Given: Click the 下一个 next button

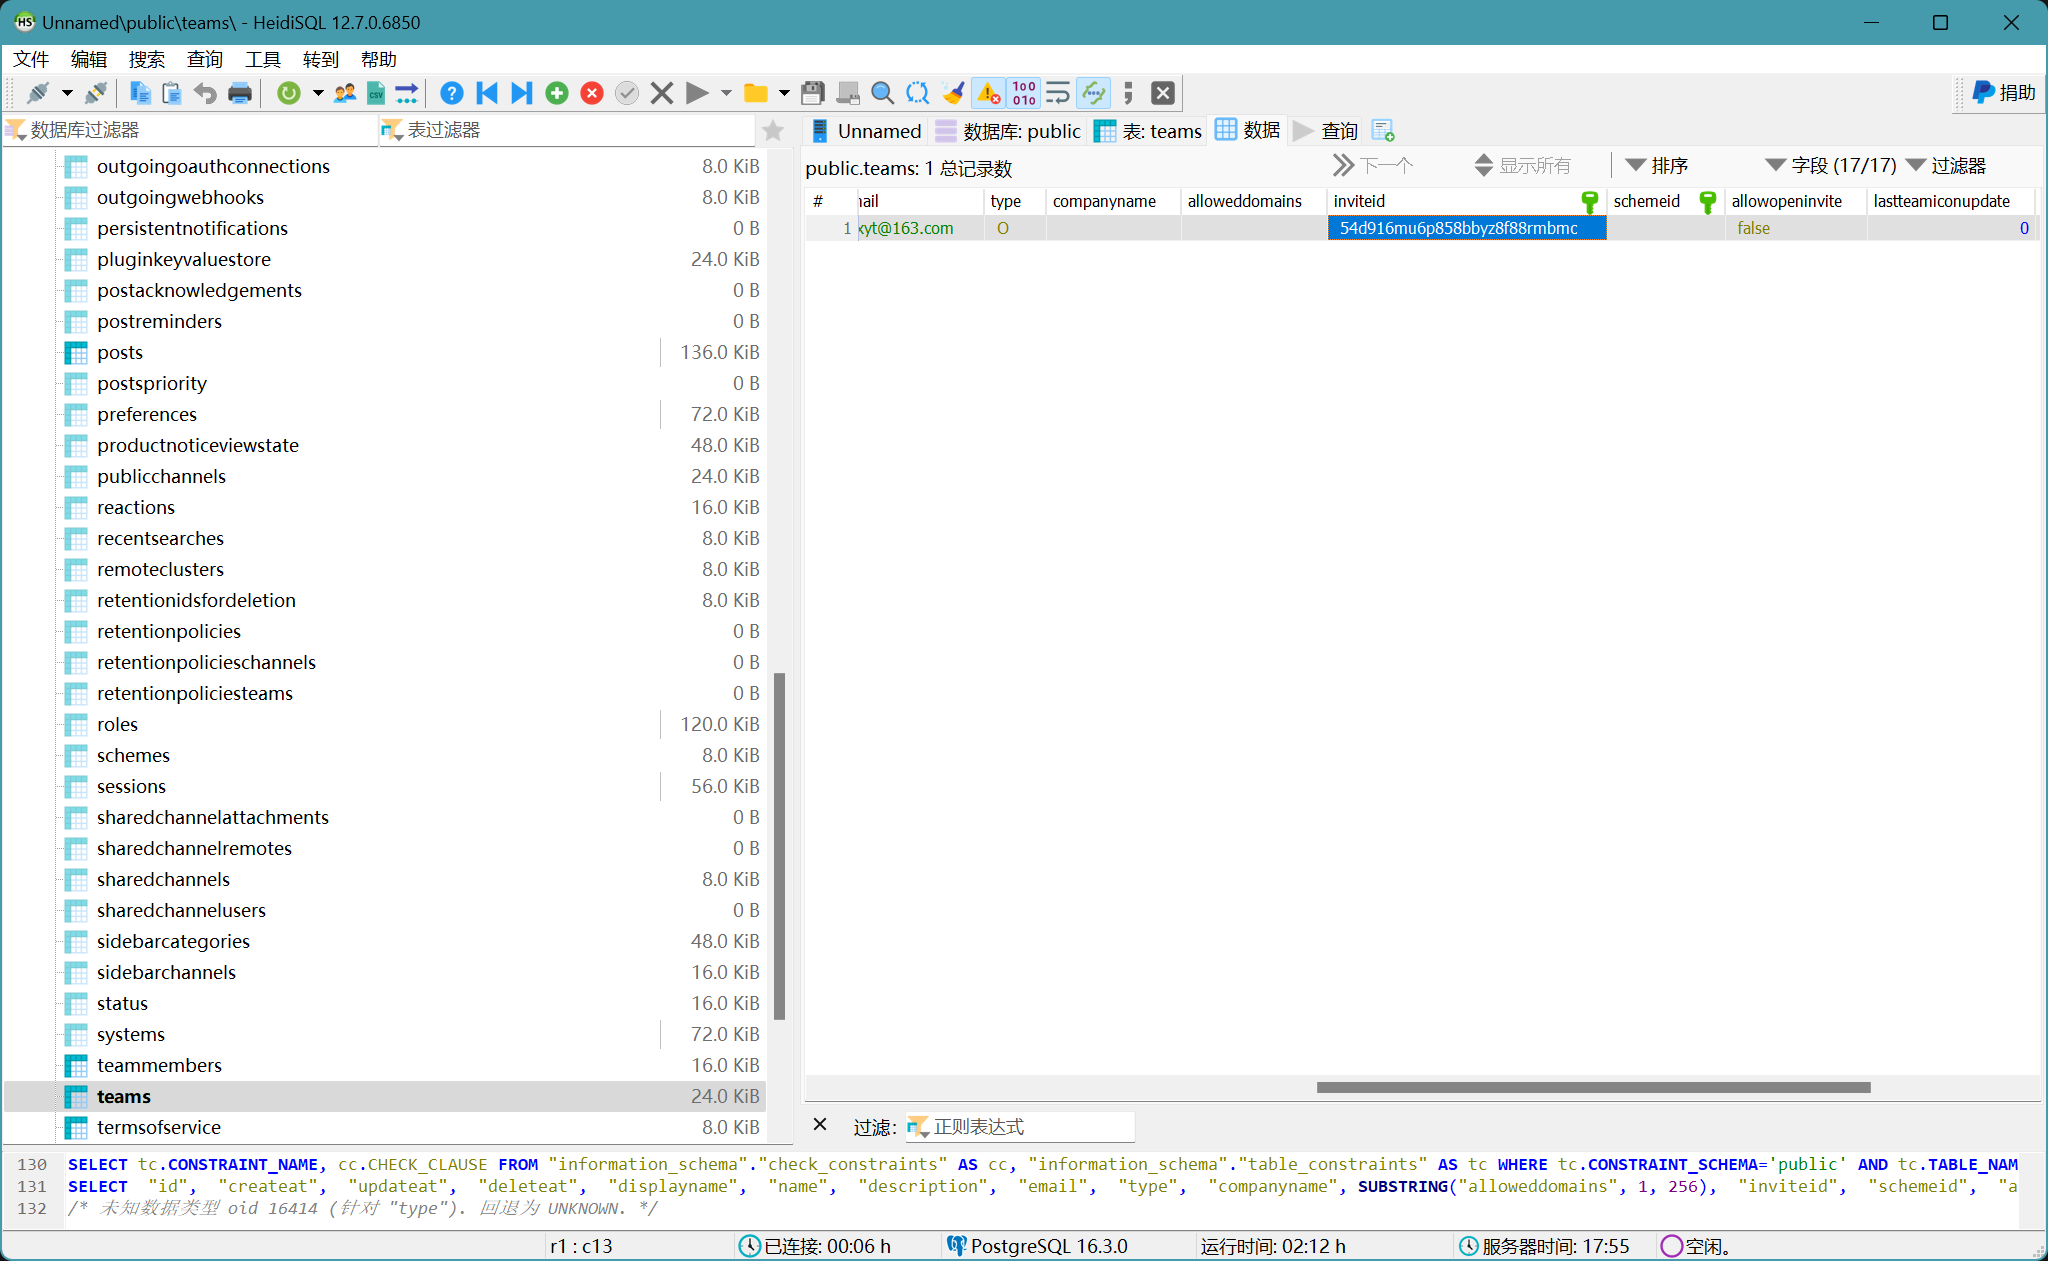Looking at the screenshot, I should click(x=1373, y=166).
